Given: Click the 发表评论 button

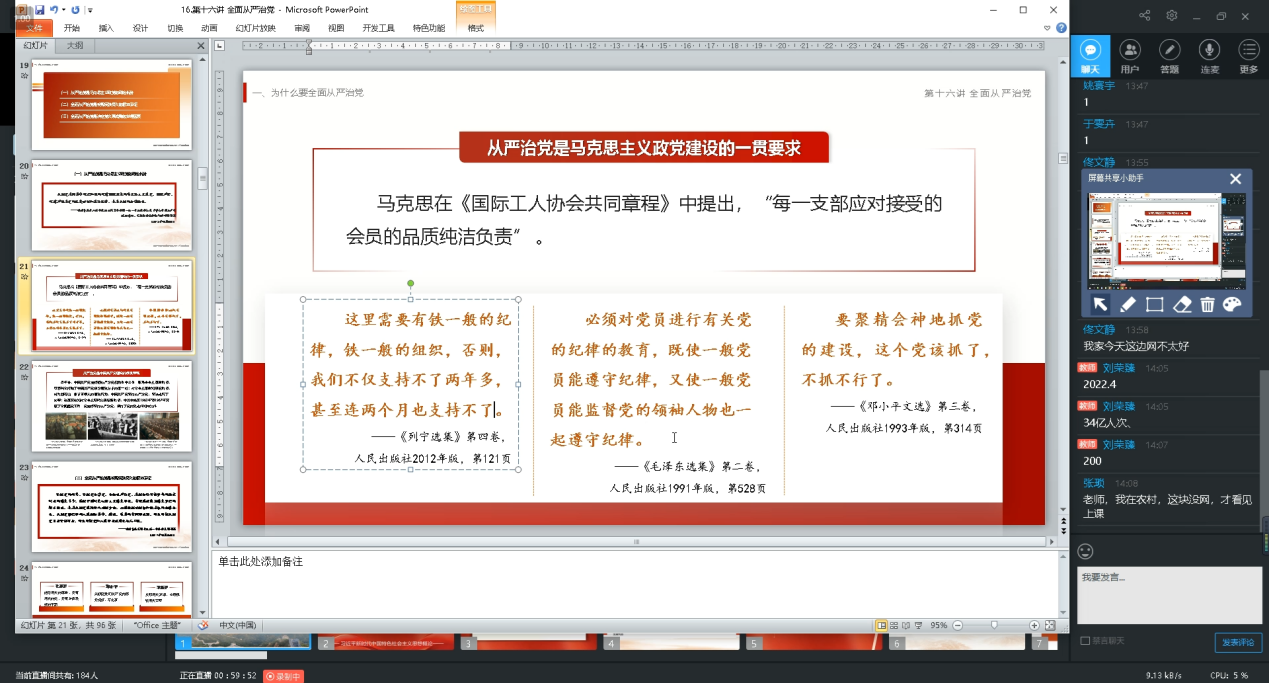Looking at the screenshot, I should coord(1238,642).
